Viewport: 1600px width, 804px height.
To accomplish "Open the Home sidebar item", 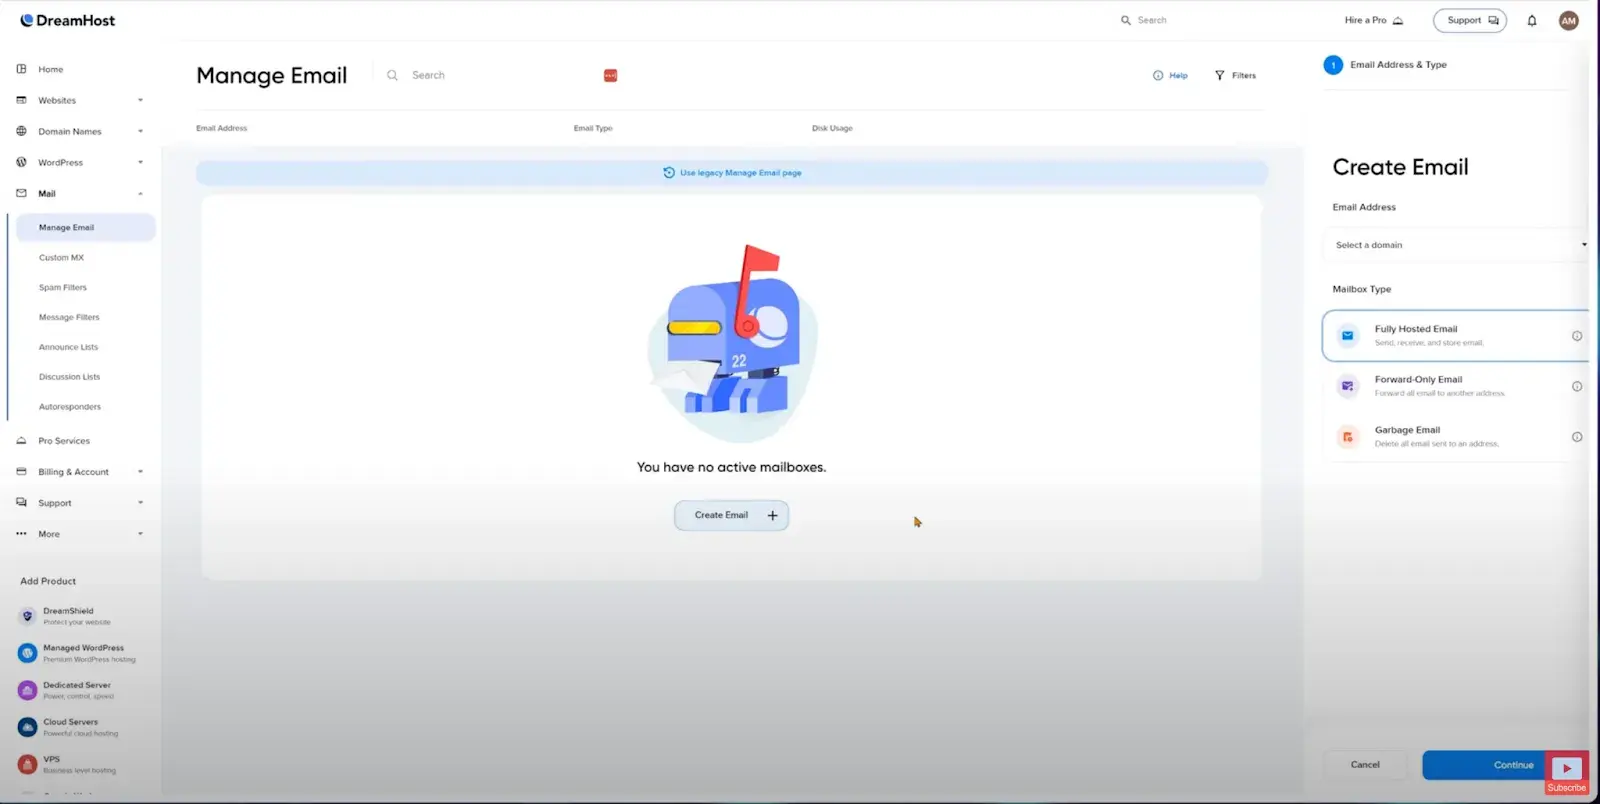I will click(50, 69).
